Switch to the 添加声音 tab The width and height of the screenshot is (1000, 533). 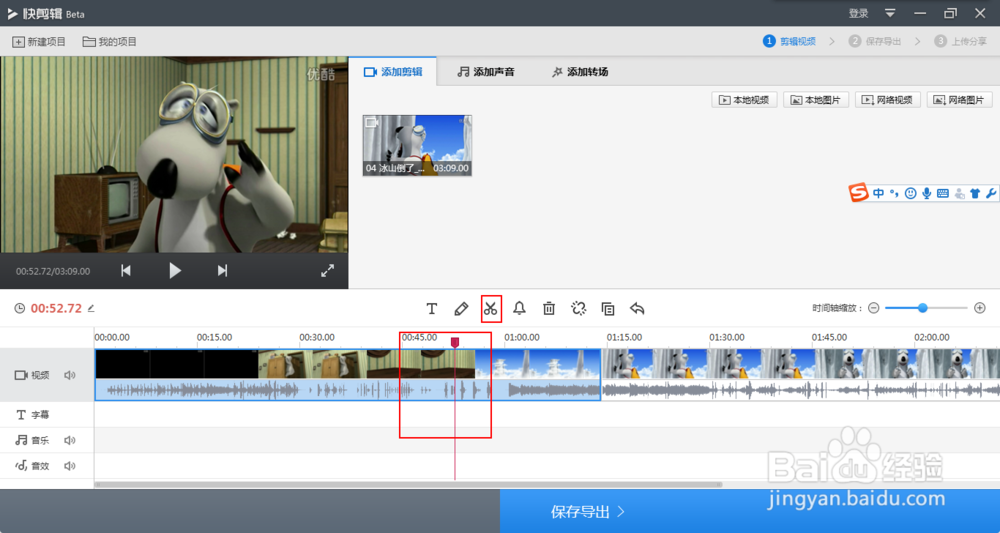486,71
